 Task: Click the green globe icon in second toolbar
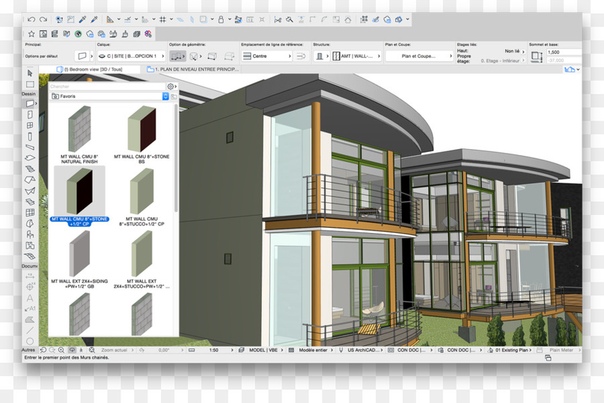coord(78,34)
